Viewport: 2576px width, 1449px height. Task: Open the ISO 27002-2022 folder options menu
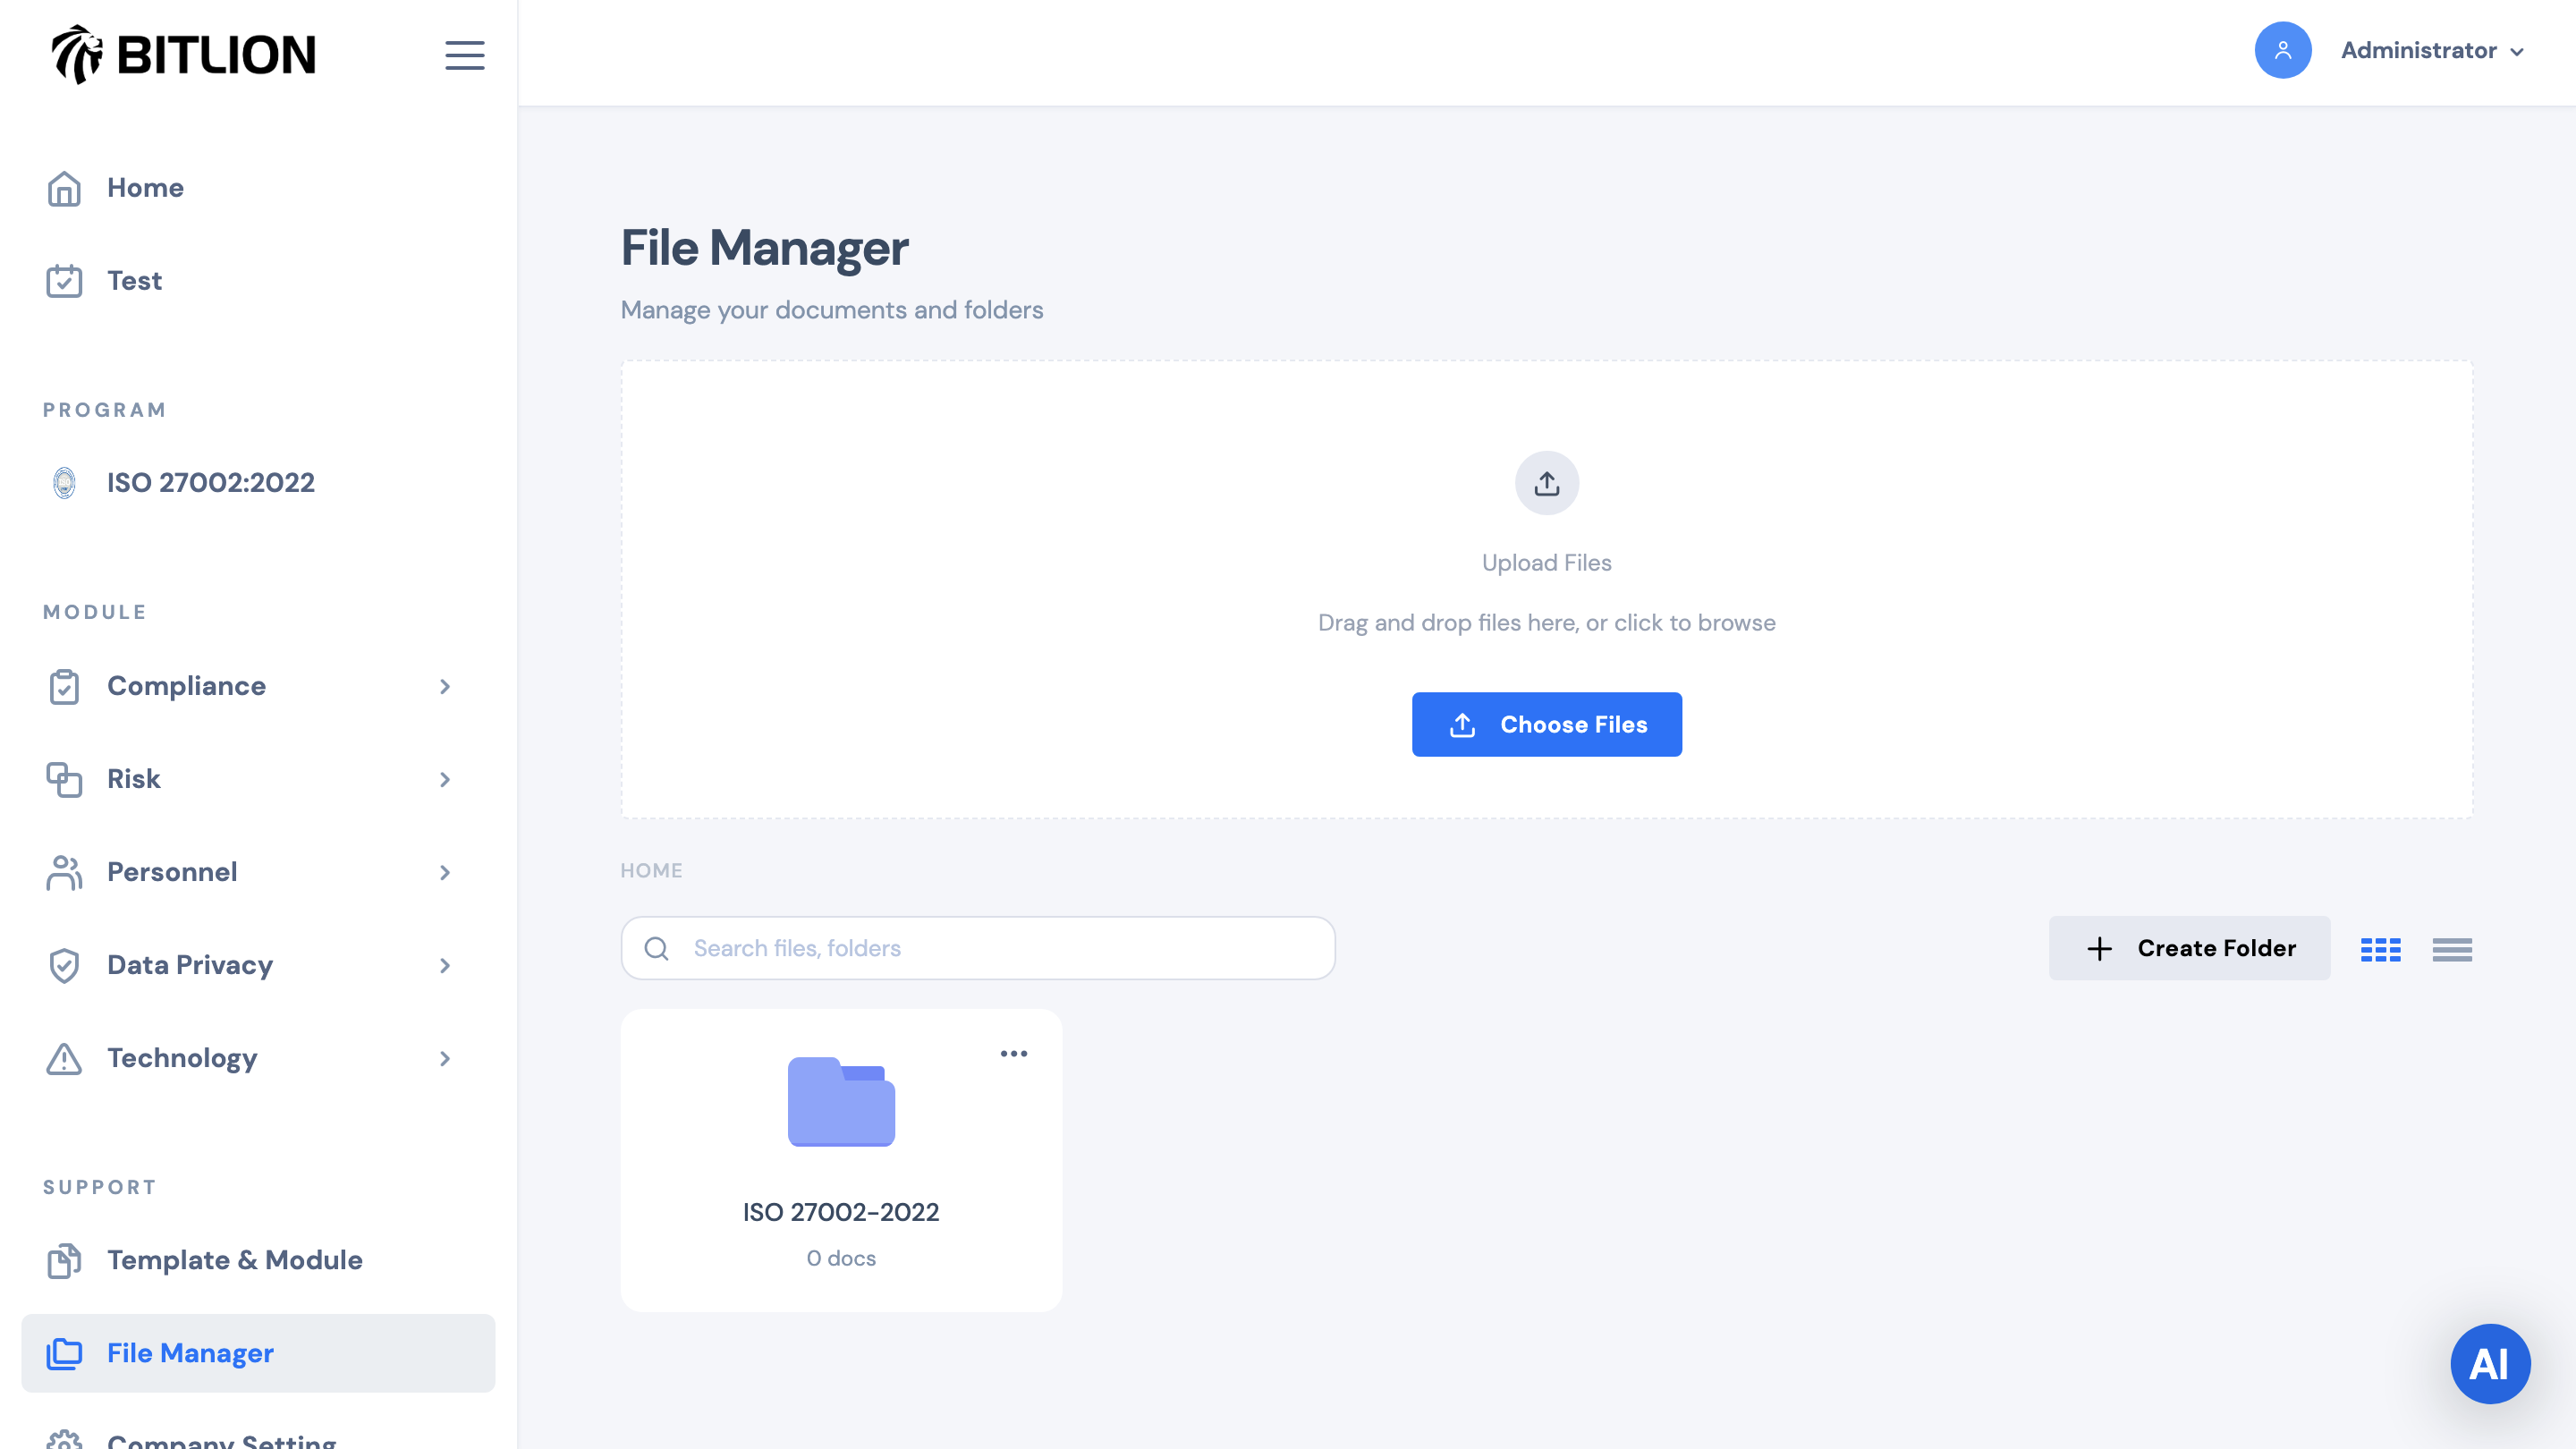click(x=1014, y=1053)
